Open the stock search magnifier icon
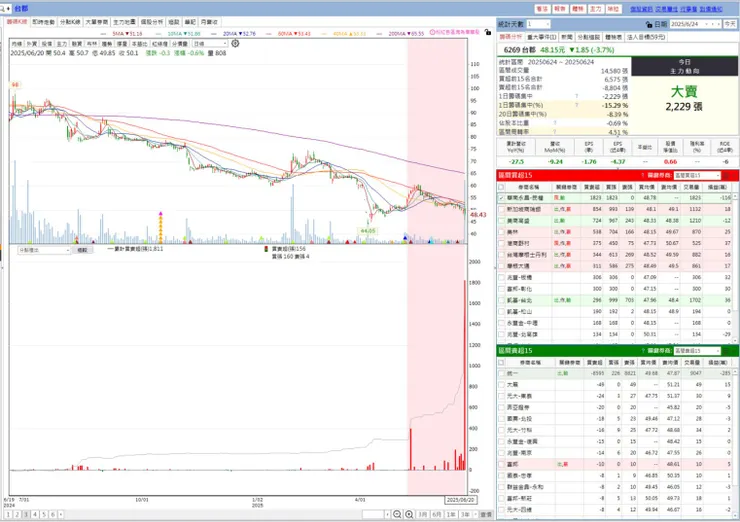Screen dimensions: 740x522 [2, 8]
